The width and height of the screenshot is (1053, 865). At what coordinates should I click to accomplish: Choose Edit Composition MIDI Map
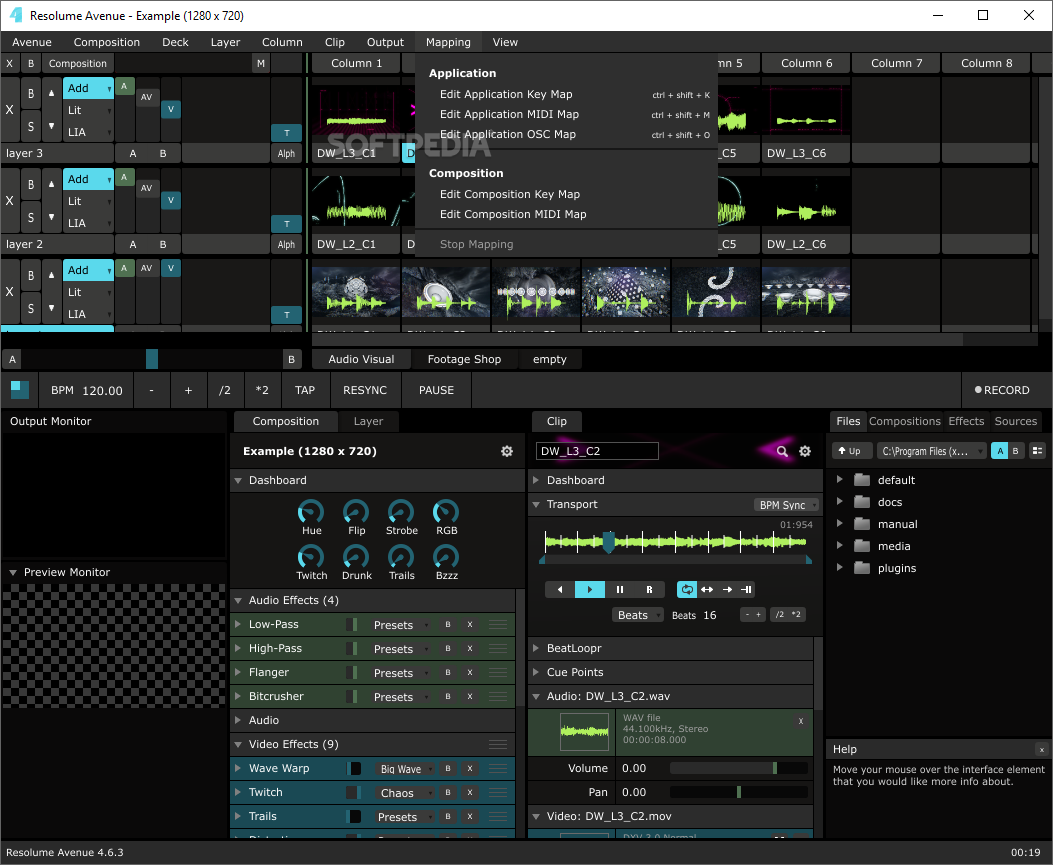point(566,214)
